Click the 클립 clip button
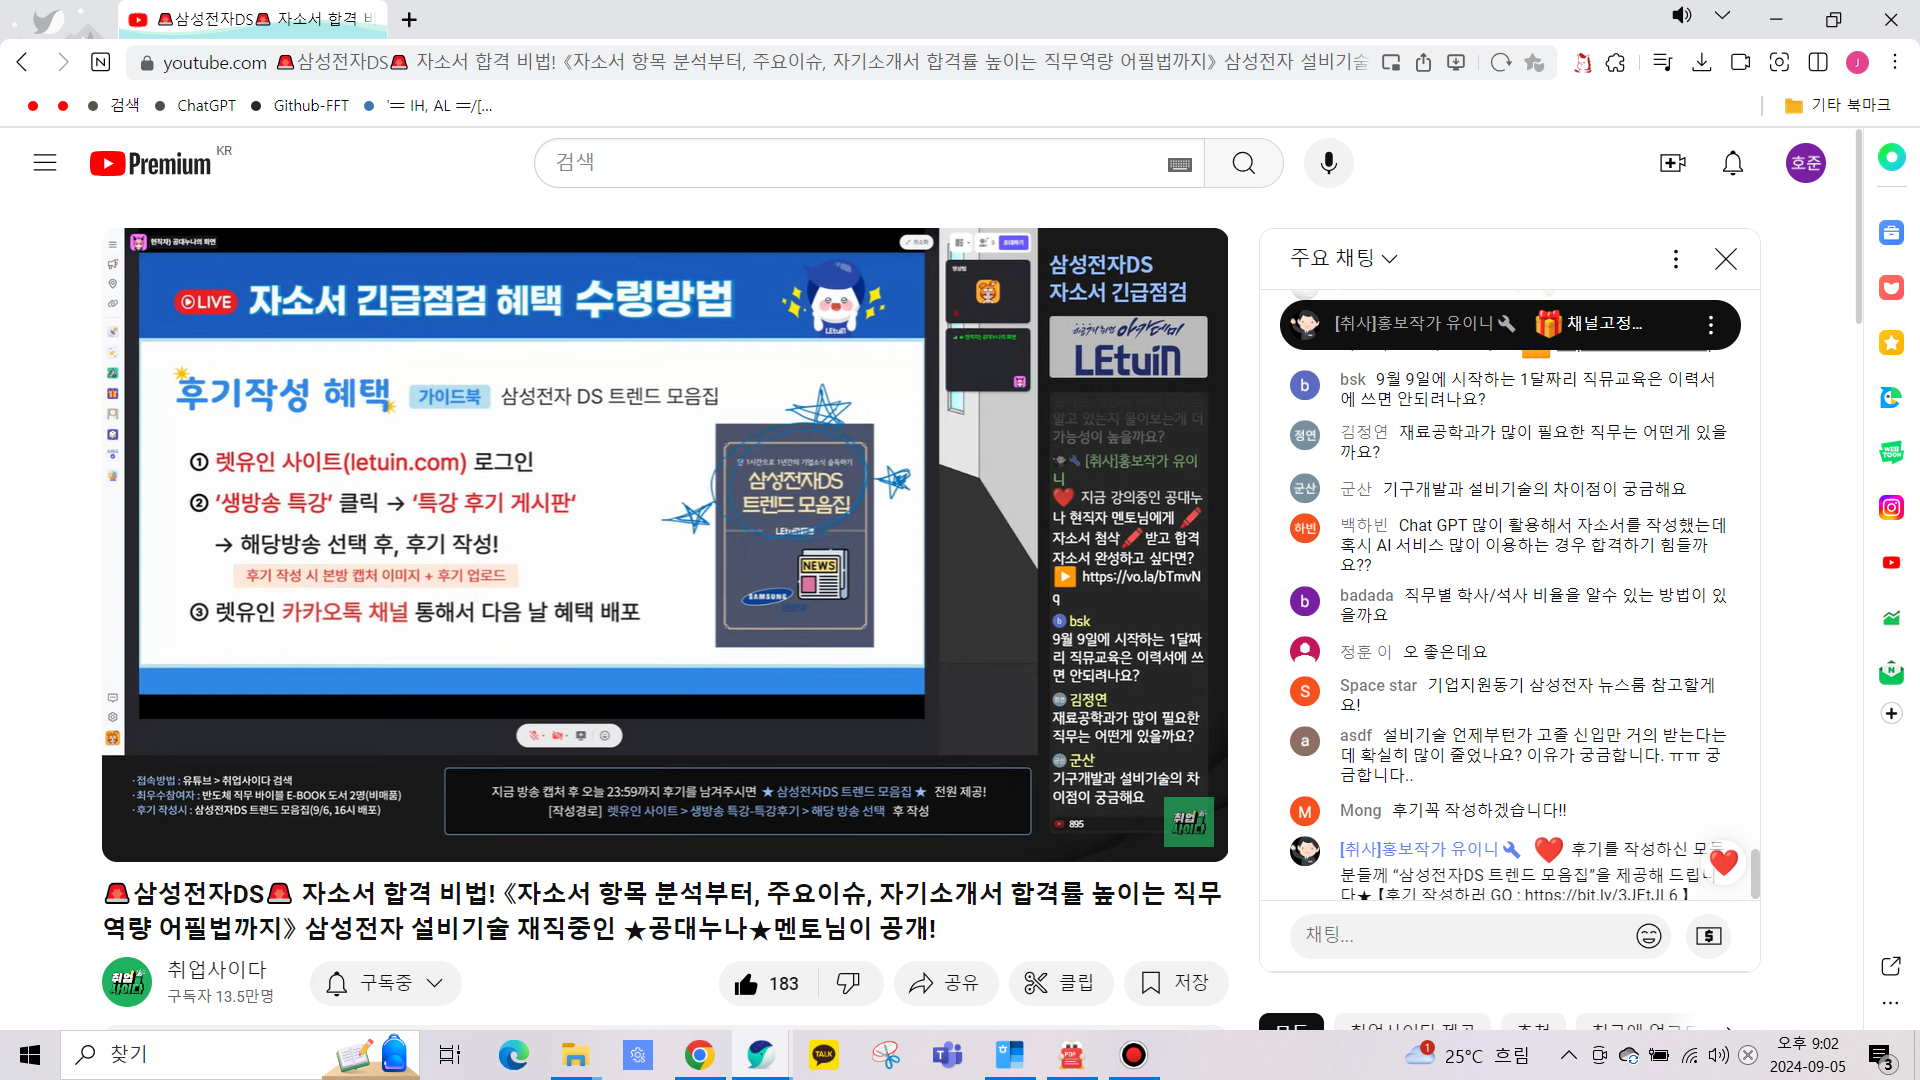This screenshot has width=1920, height=1080. (x=1060, y=983)
